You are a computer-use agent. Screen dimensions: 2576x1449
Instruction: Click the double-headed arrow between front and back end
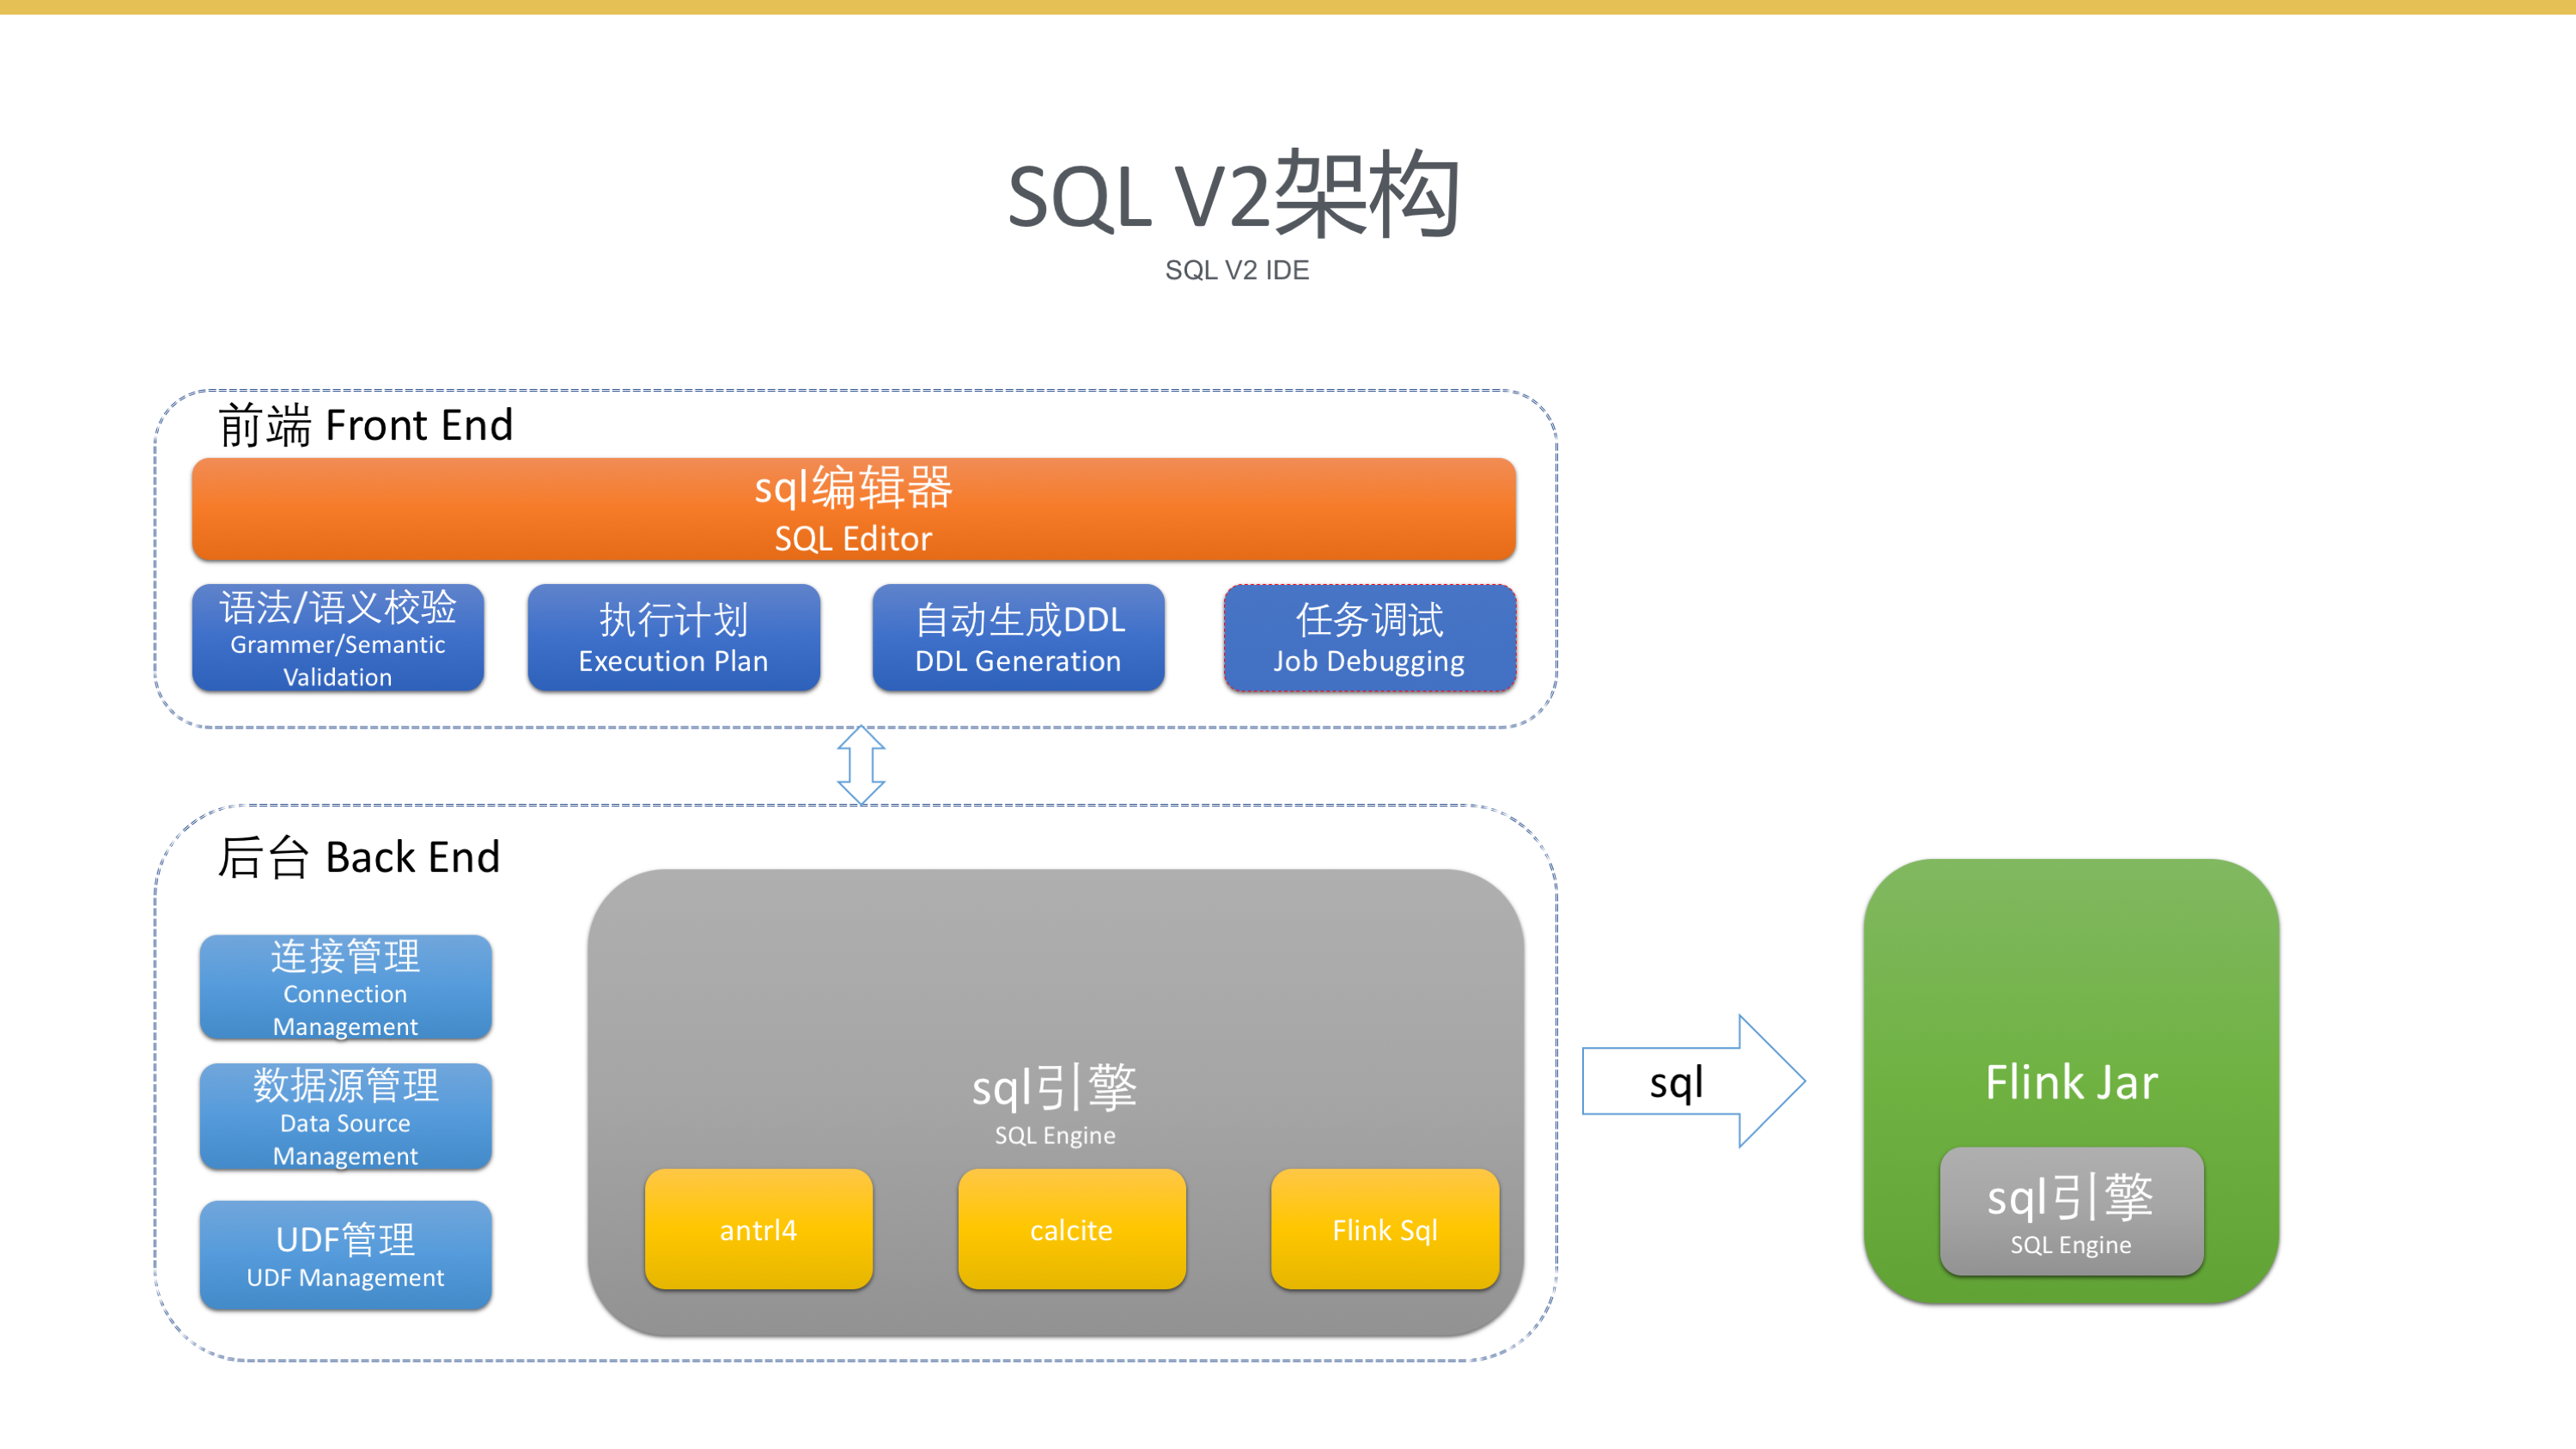(x=861, y=765)
